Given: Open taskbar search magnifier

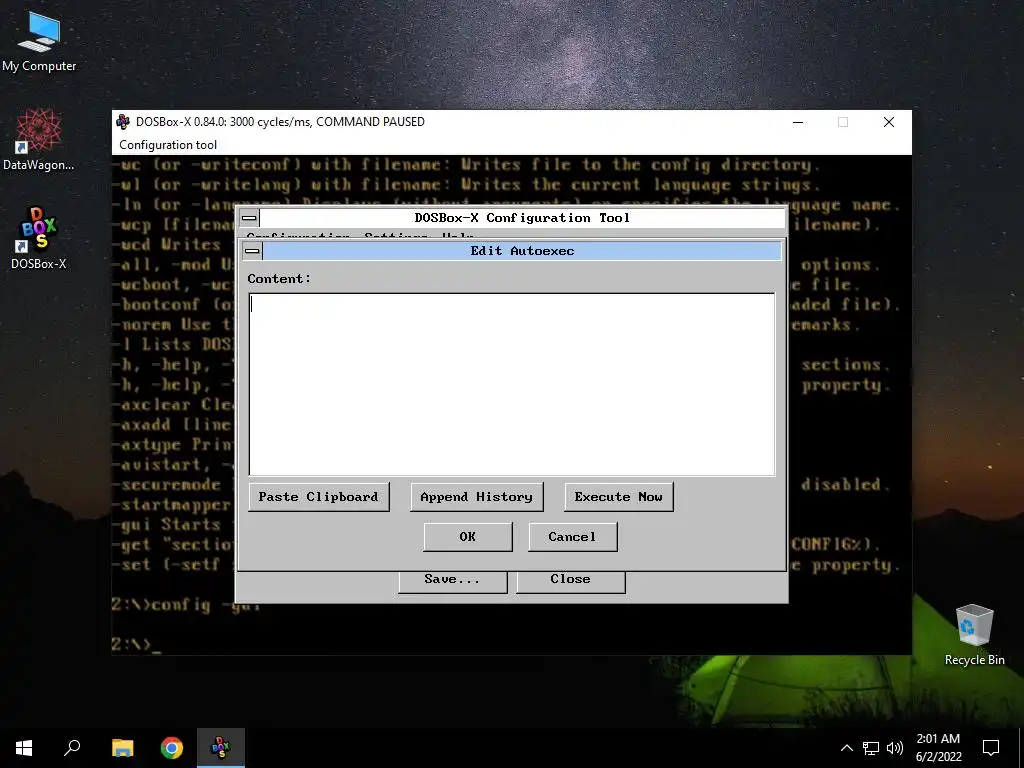Looking at the screenshot, I should click(72, 748).
